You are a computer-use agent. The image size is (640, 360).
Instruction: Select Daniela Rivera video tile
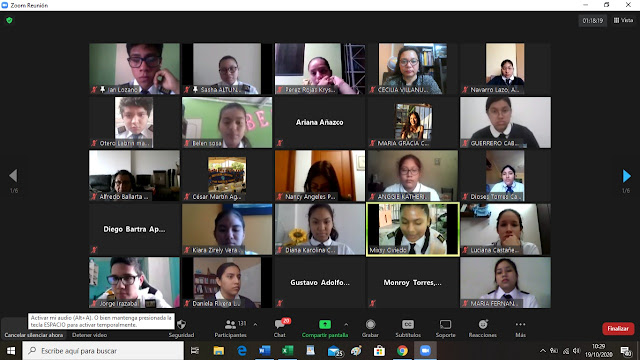click(227, 282)
